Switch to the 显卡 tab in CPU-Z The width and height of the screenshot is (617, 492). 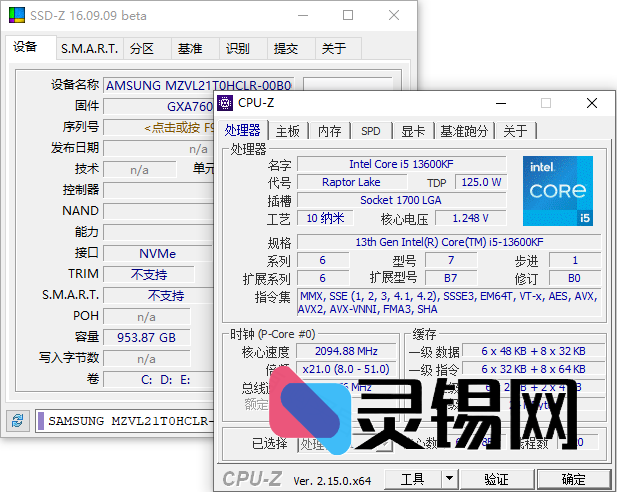click(413, 131)
